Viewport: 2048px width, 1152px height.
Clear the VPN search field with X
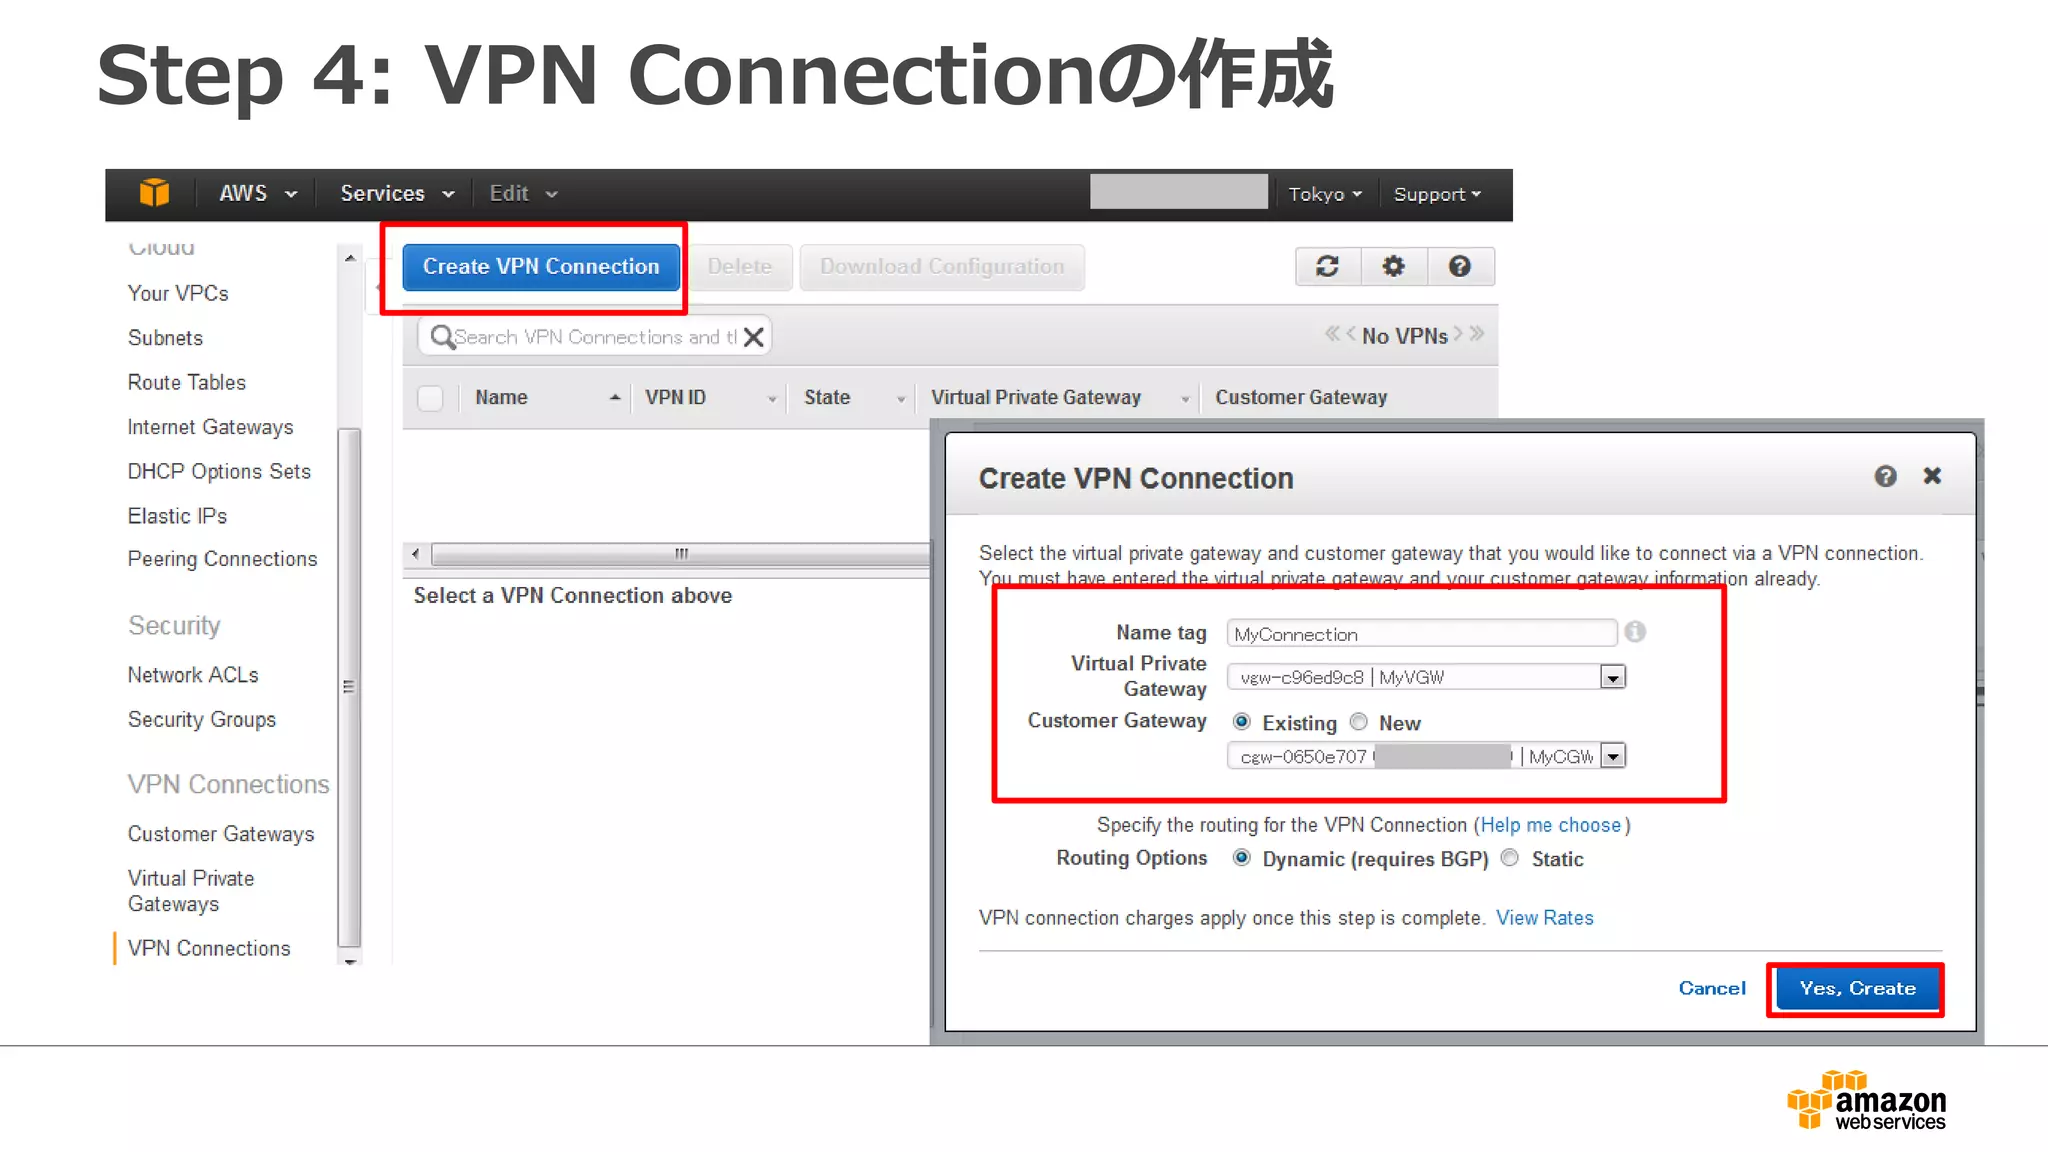click(x=754, y=337)
